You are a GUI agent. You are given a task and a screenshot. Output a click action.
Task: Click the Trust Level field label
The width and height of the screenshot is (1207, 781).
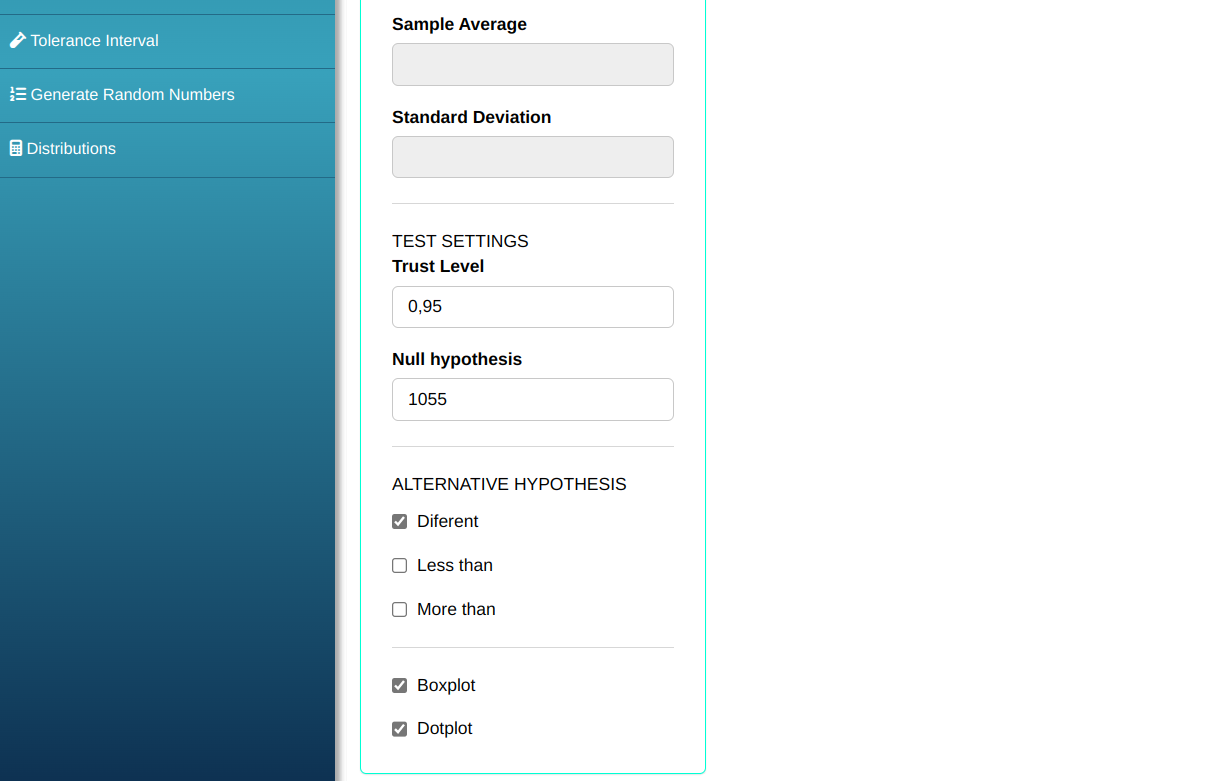pos(438,267)
